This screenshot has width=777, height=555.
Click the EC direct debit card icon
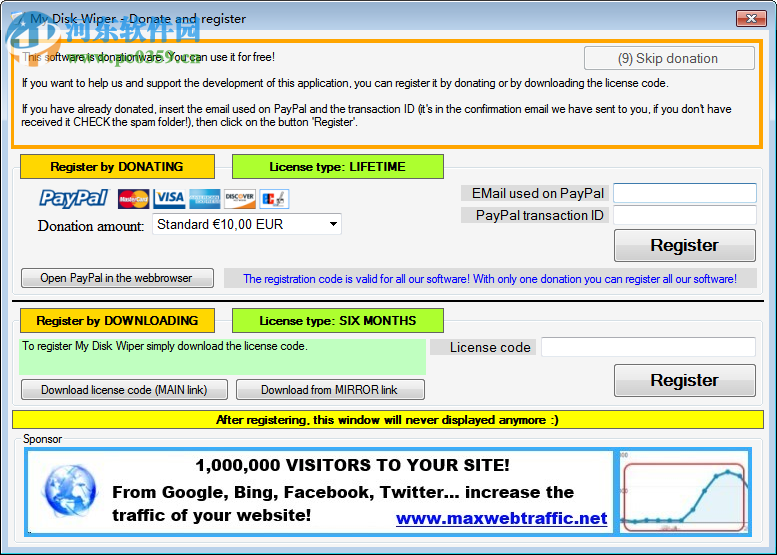[x=274, y=199]
